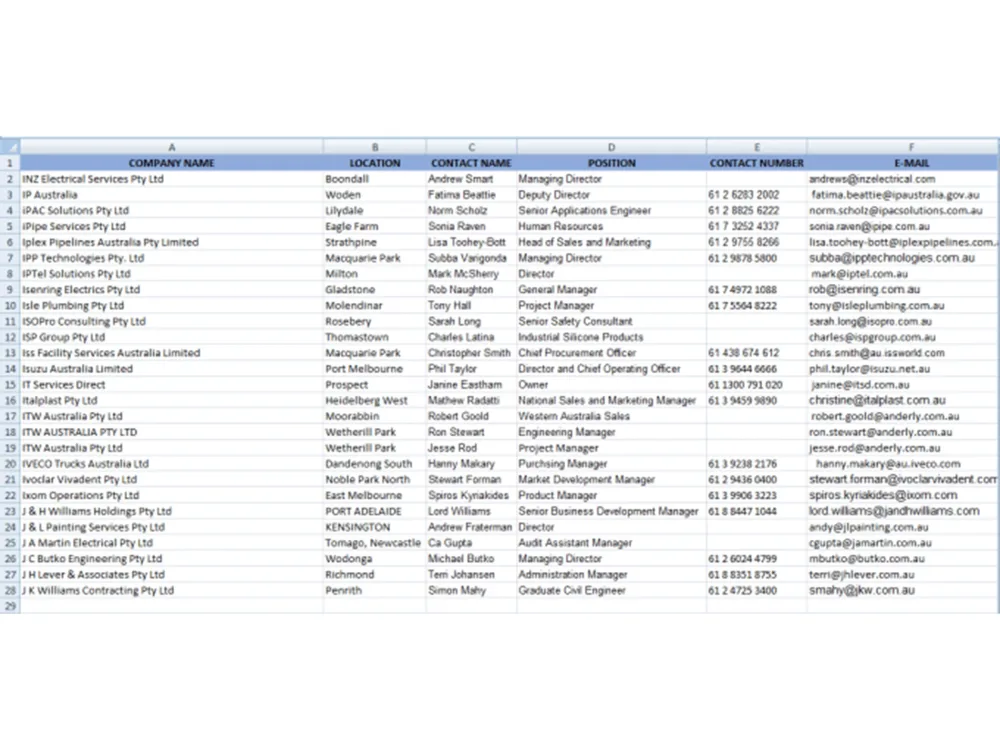Screen dimensions: 1000x750
Task: Click position Senior Applications Engineer
Action: click(612, 210)
